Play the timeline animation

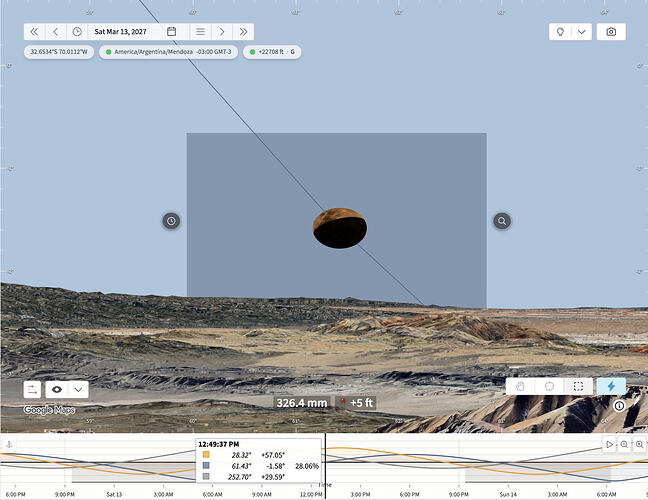pyautogui.click(x=609, y=444)
